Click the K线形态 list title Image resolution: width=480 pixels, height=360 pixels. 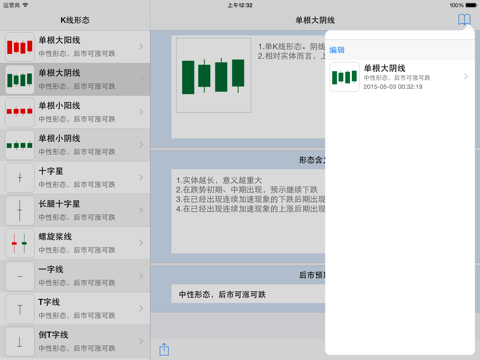pyautogui.click(x=75, y=20)
